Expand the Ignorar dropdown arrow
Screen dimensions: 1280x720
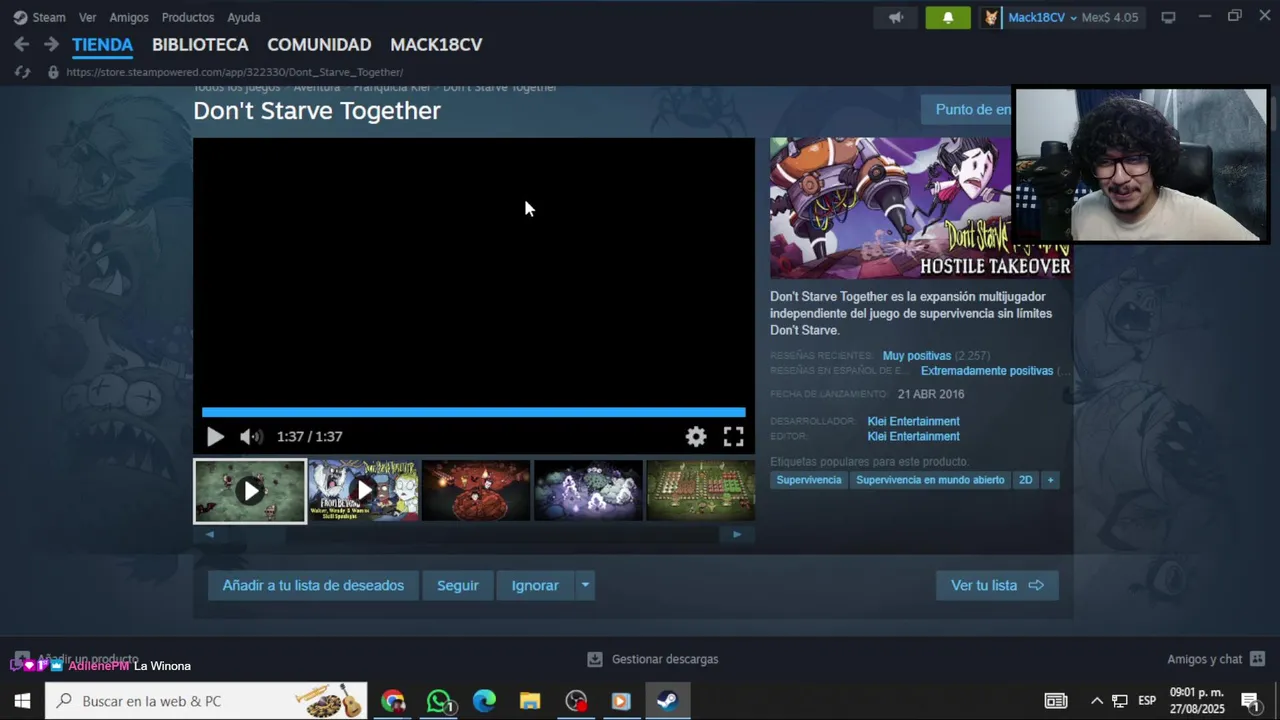(585, 585)
